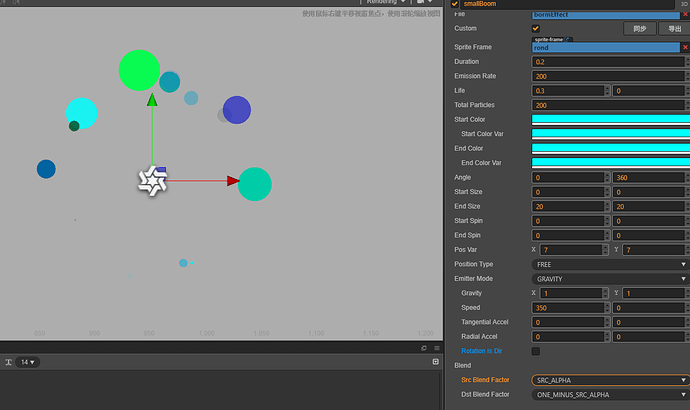Click the Emission Rate value field
The width and height of the screenshot is (690, 410).
coord(608,77)
